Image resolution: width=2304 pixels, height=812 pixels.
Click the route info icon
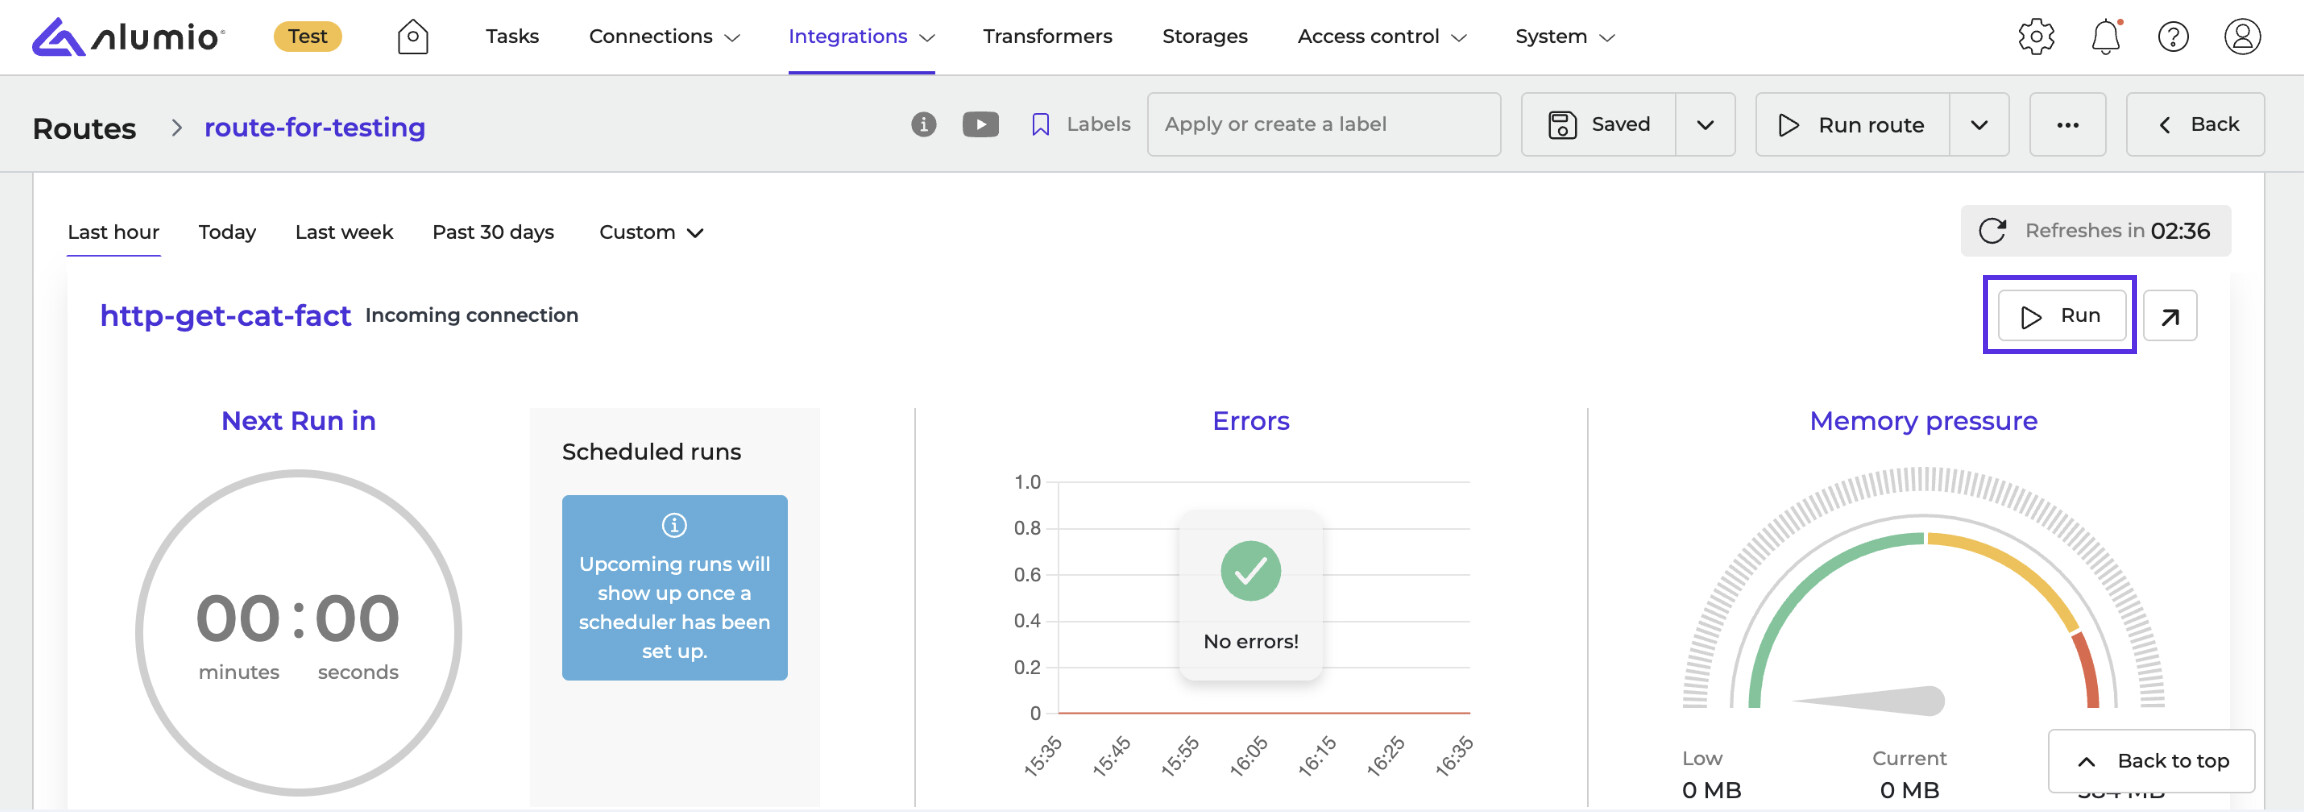coord(924,124)
